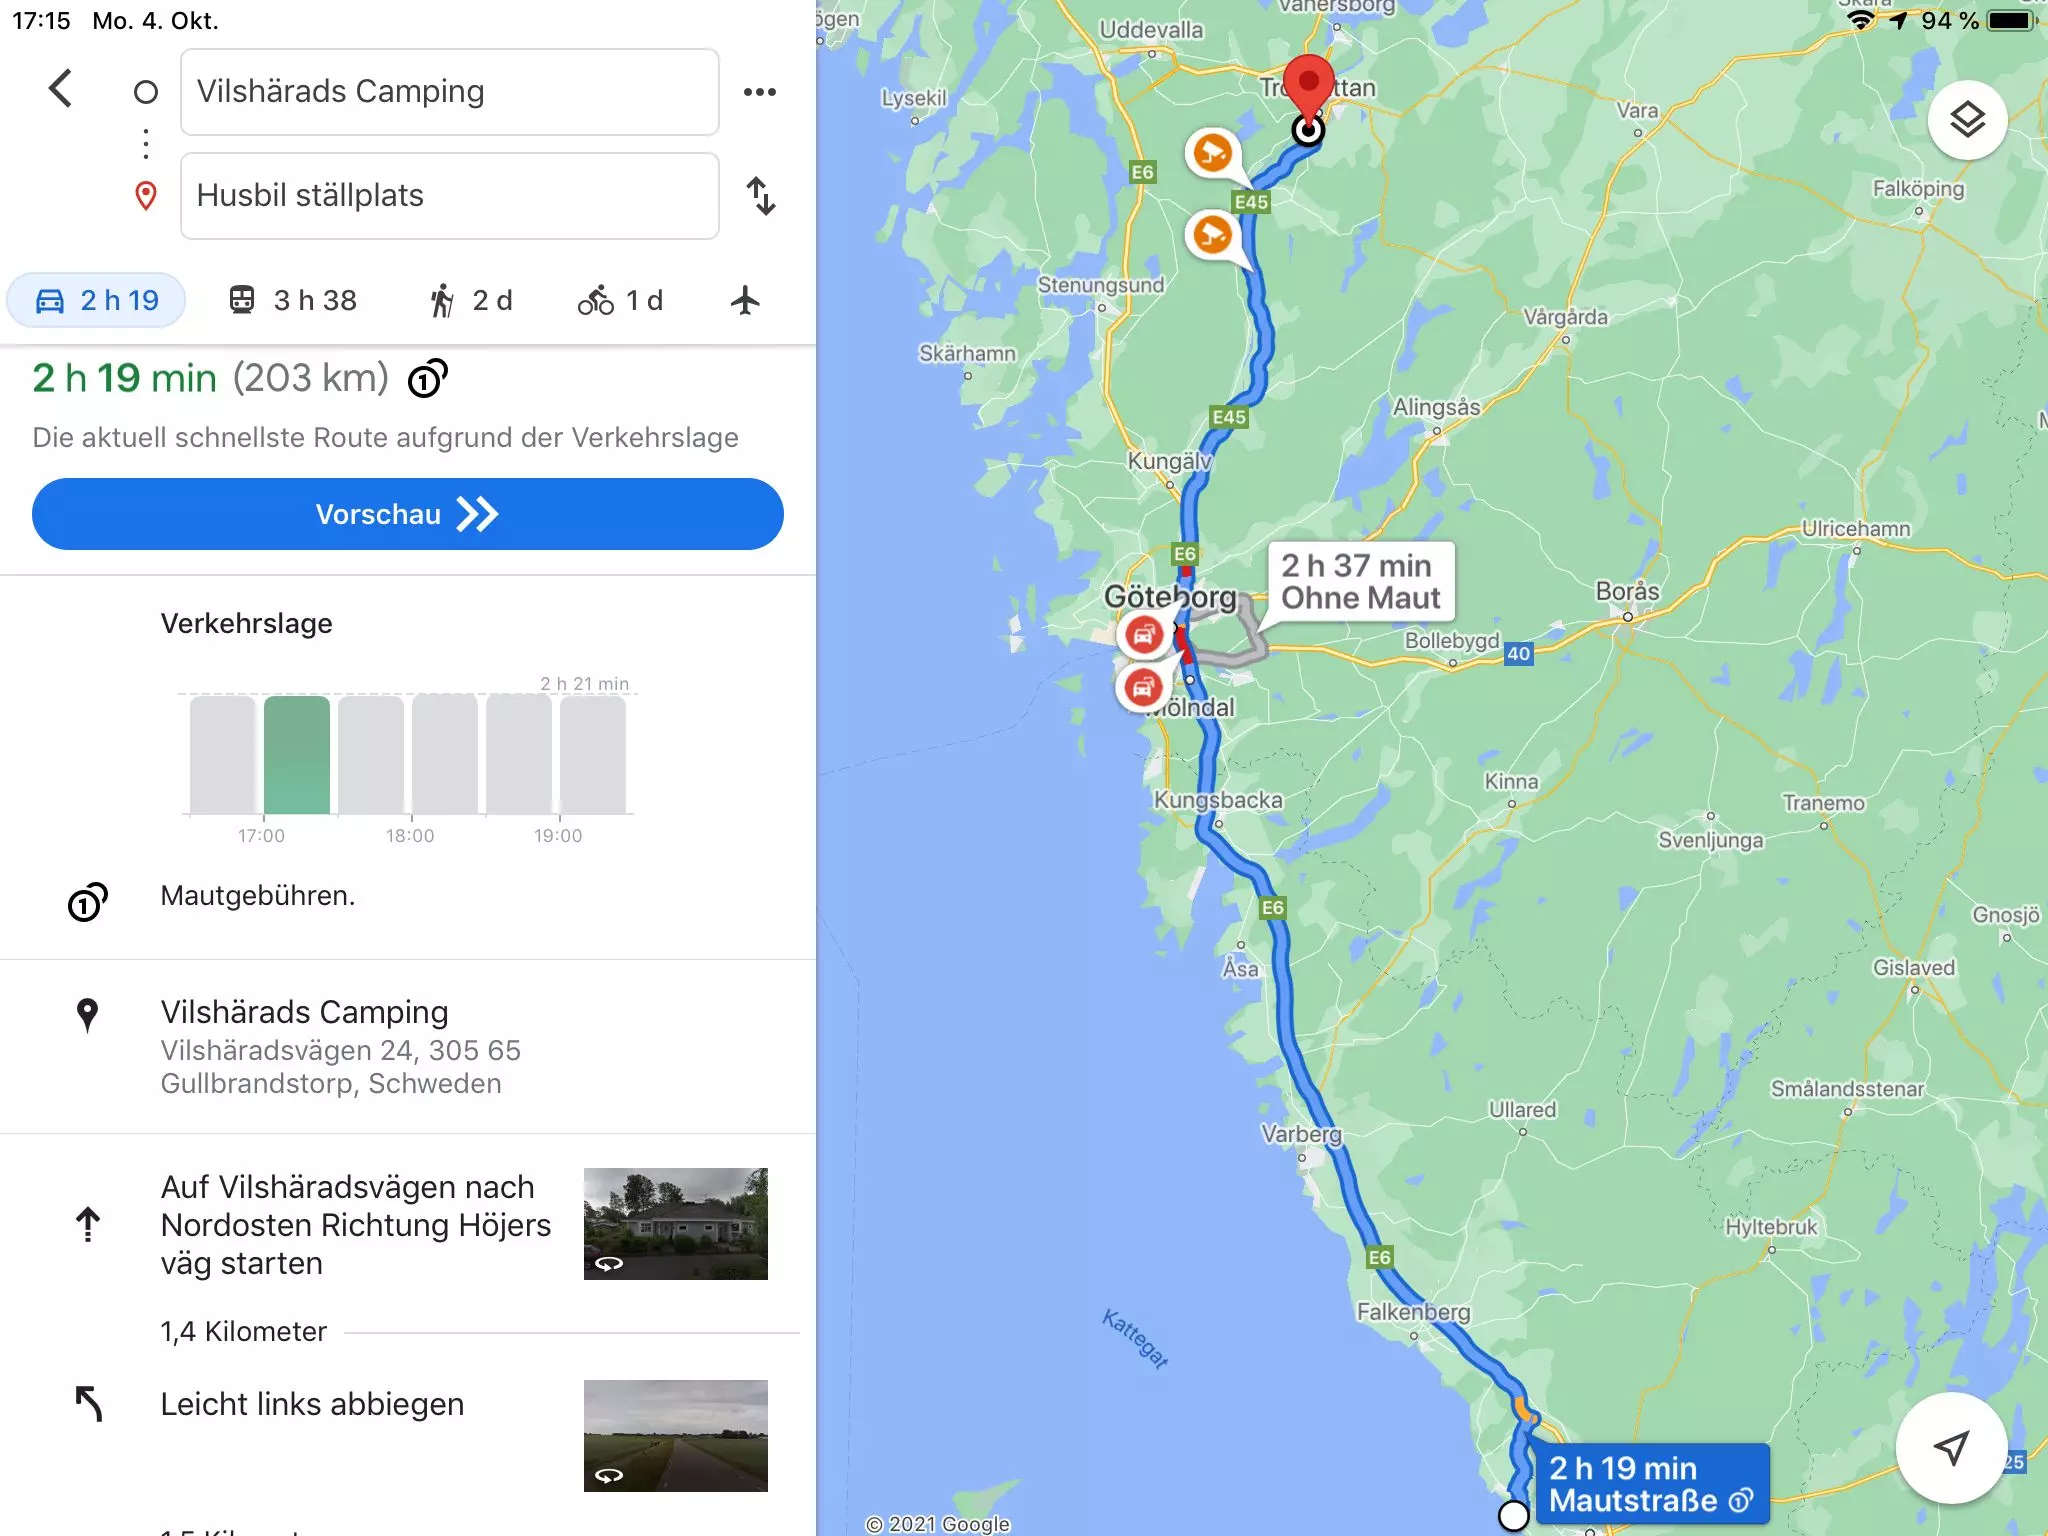The width and height of the screenshot is (2048, 1536).
Task: Select the green traffic bar in Verkehrslage chart
Action: pos(297,755)
